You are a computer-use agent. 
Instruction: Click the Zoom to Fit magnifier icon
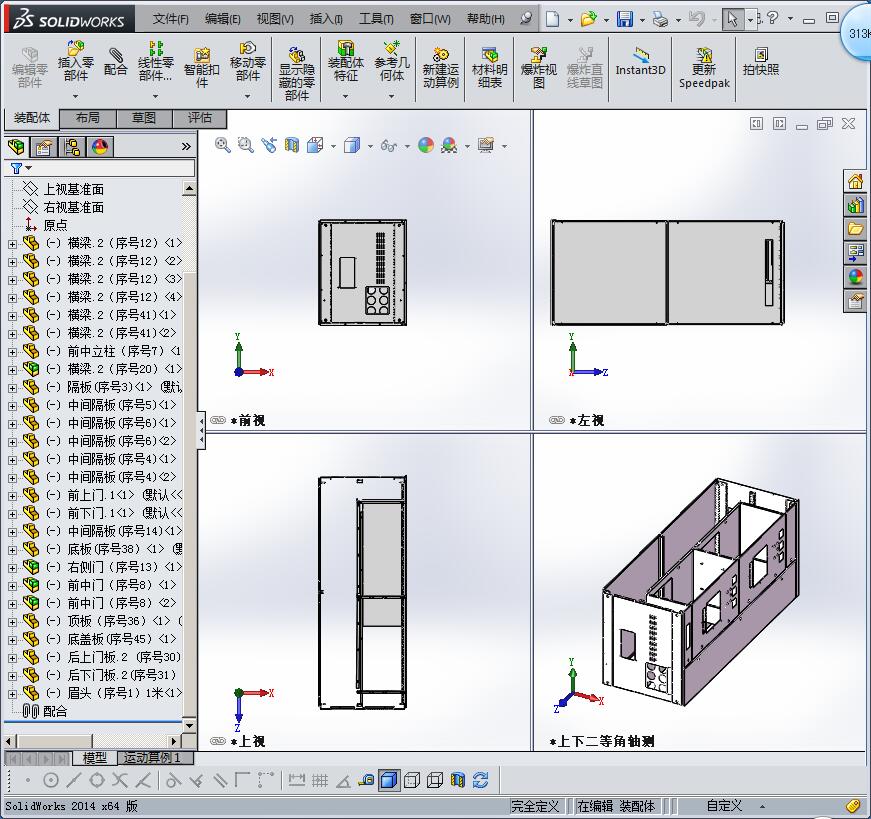(223, 145)
